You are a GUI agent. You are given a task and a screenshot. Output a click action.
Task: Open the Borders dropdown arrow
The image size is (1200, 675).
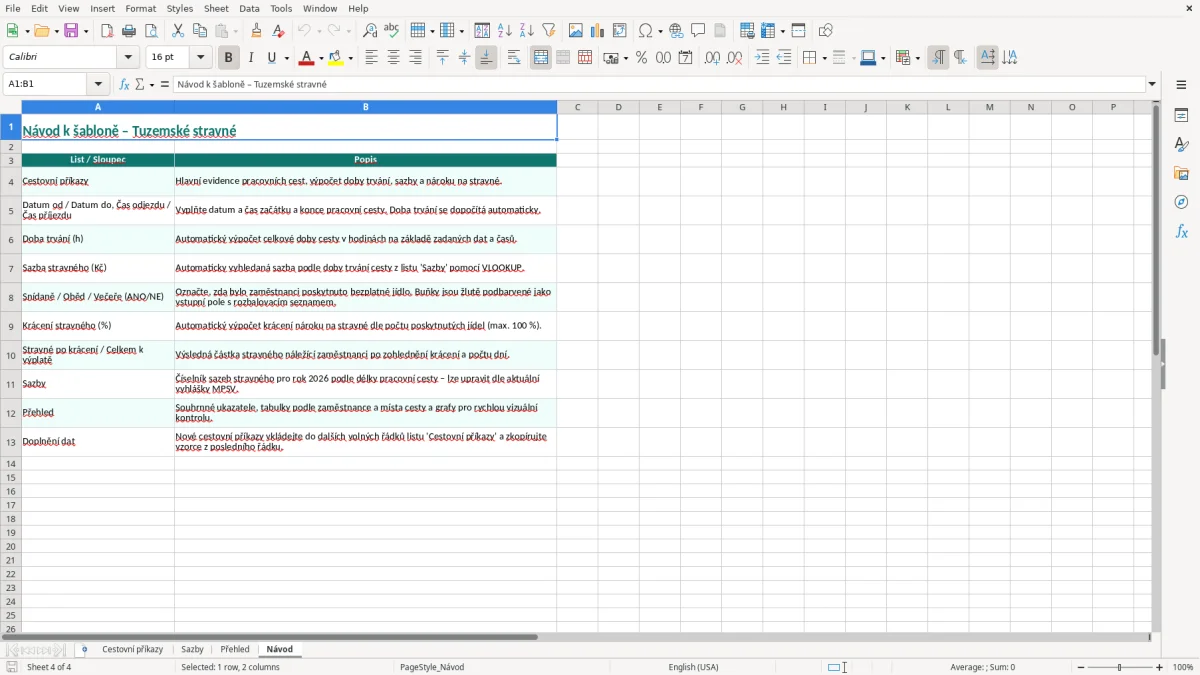[823, 58]
